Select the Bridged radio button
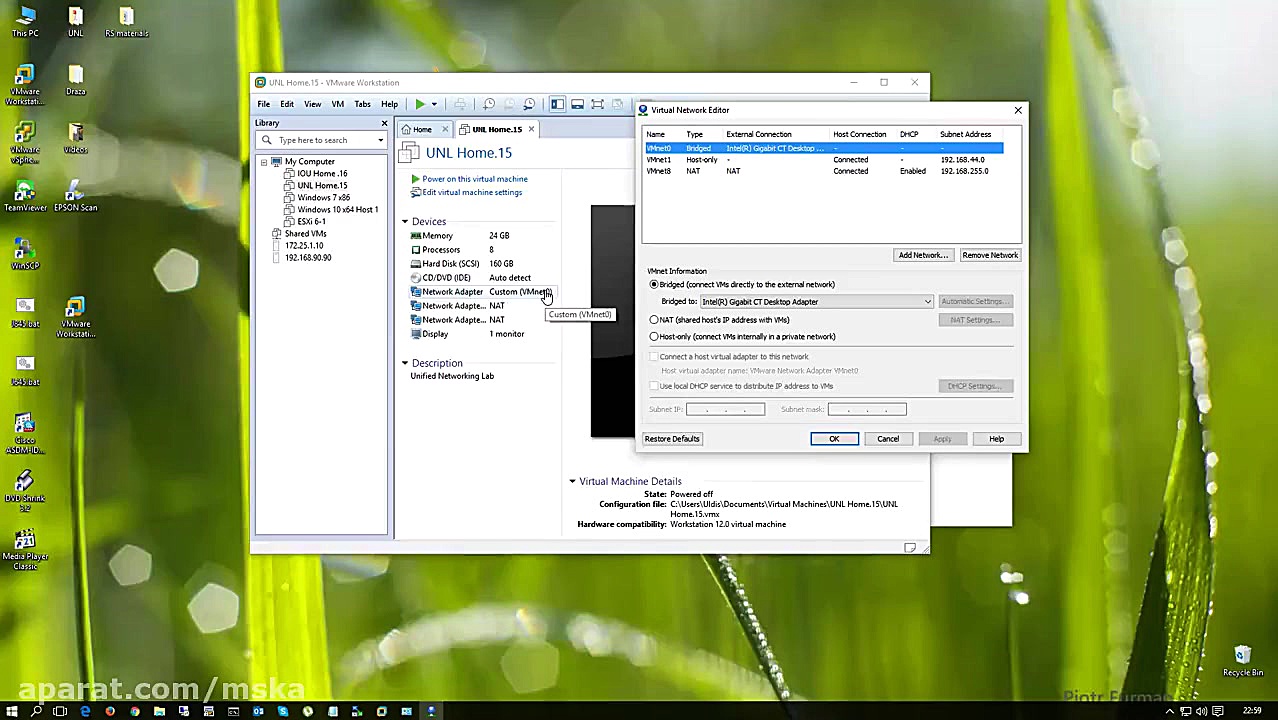 point(654,285)
